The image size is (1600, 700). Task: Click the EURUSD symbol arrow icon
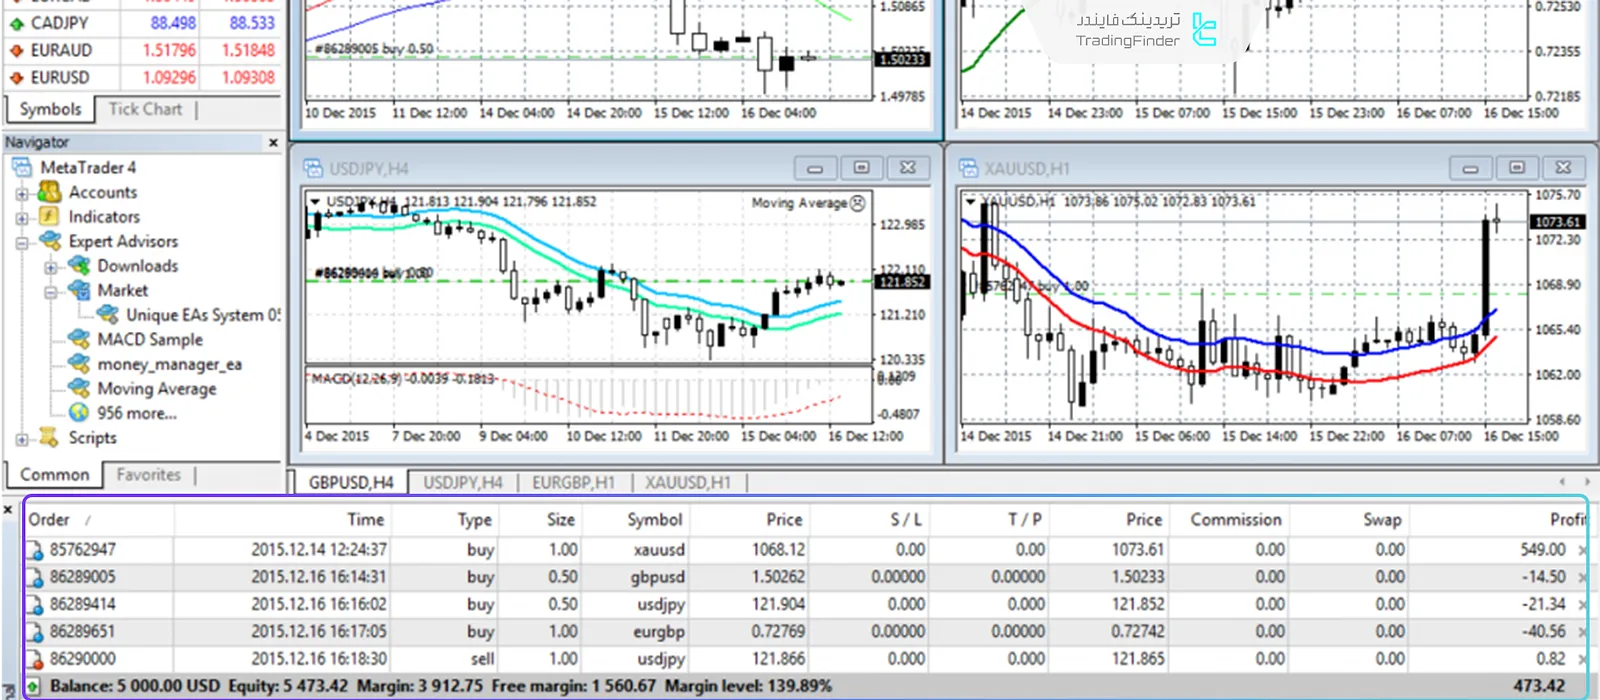click(16, 77)
